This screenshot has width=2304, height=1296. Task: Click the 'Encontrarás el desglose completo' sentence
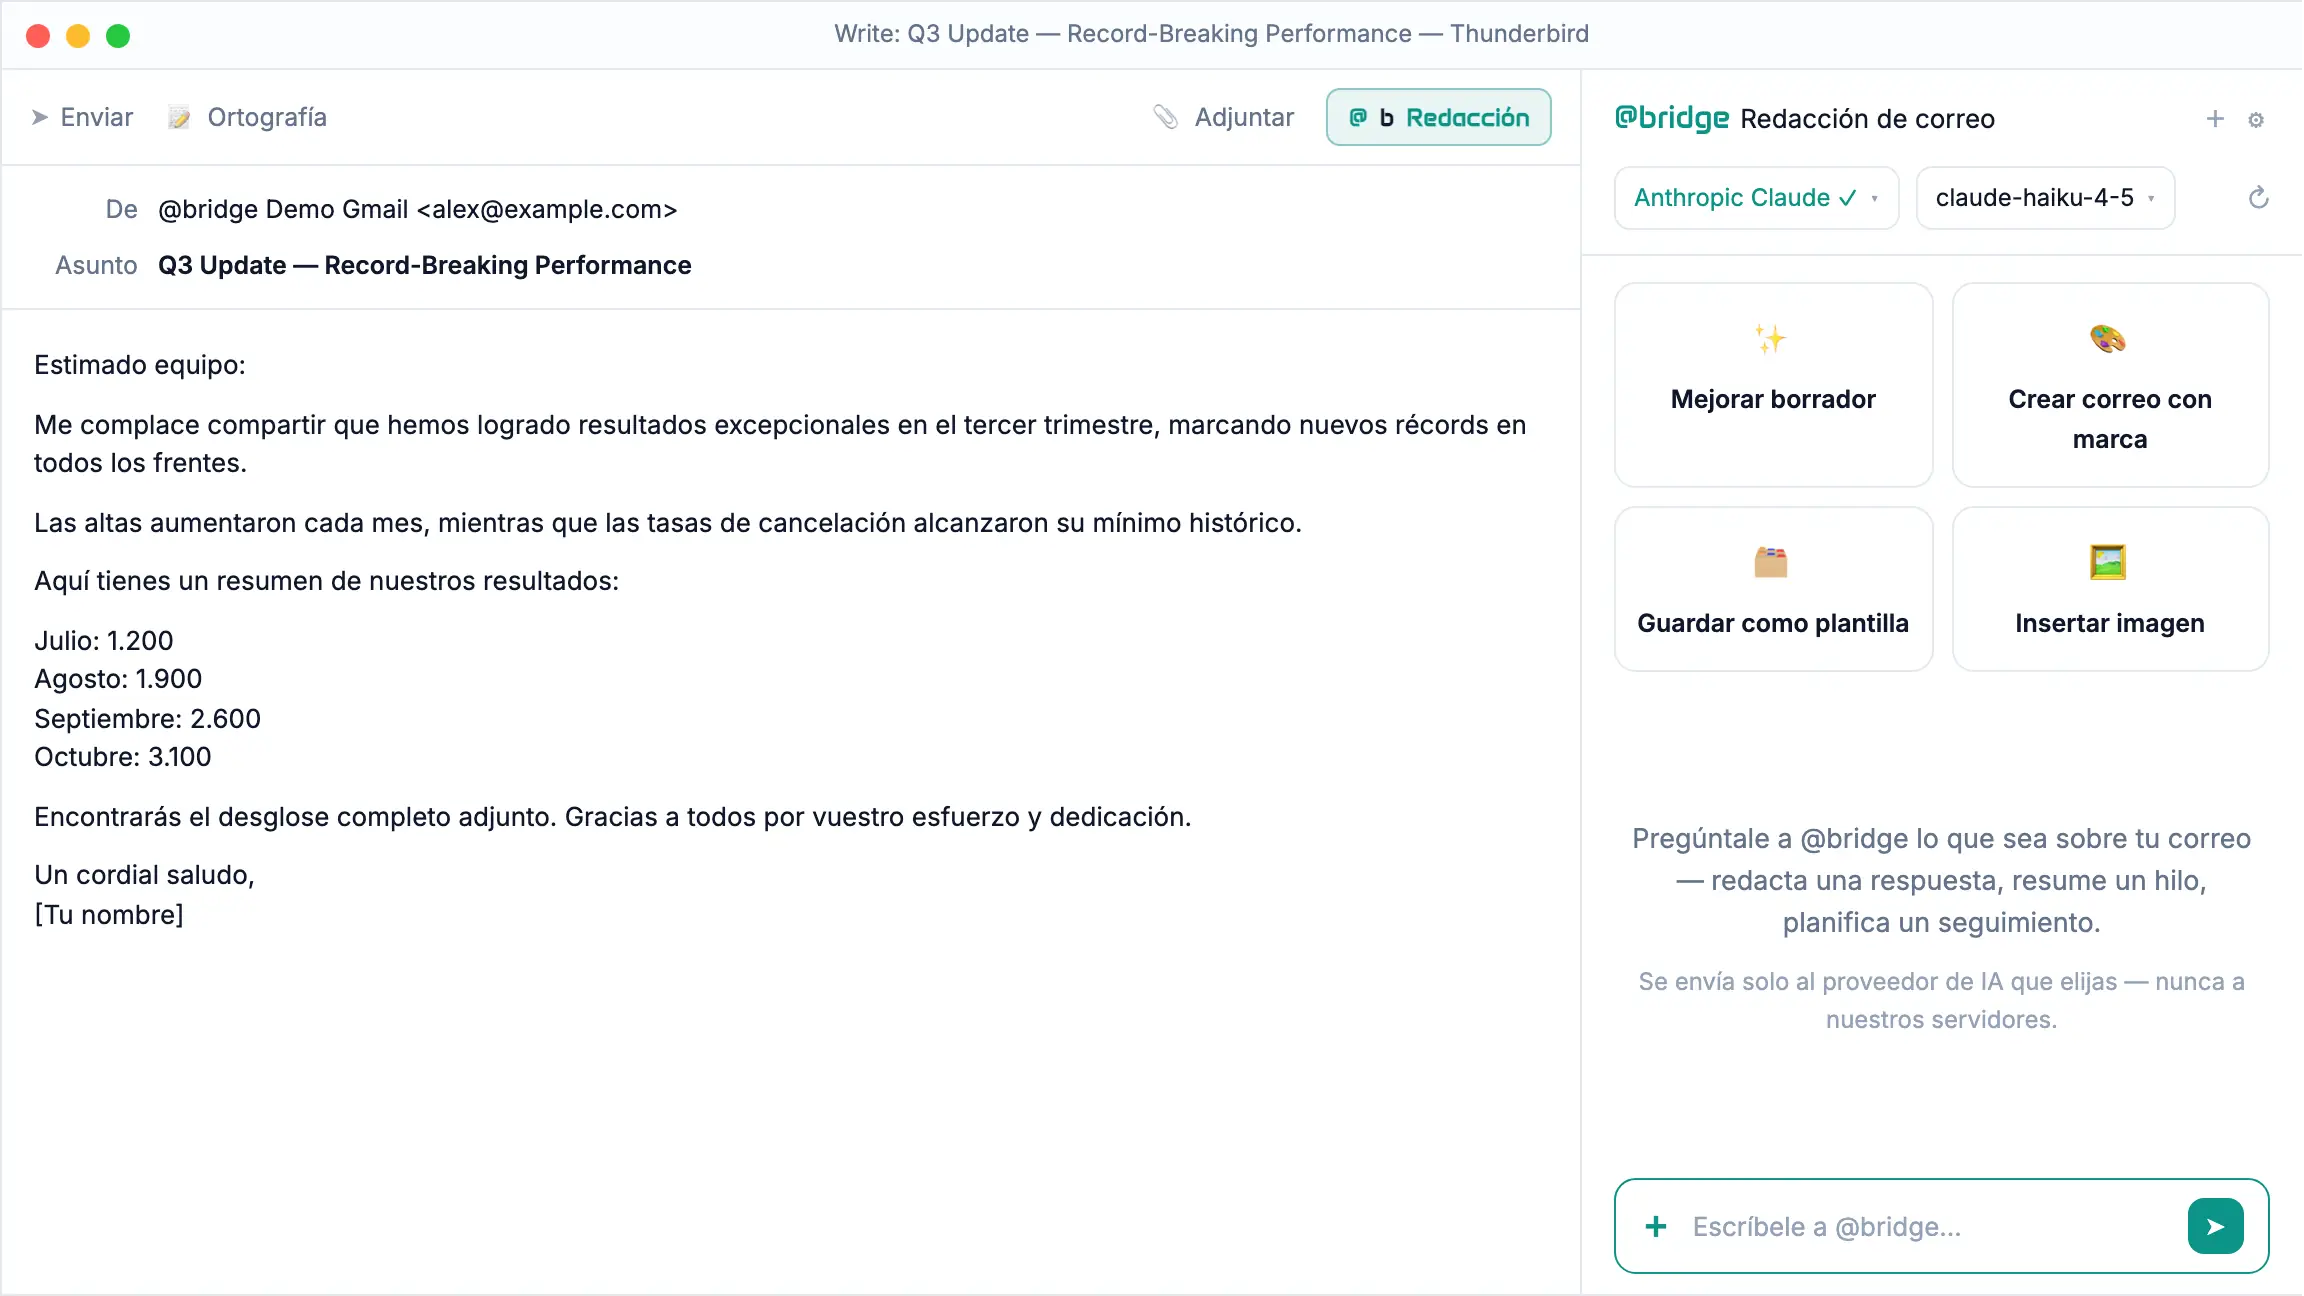[613, 817]
